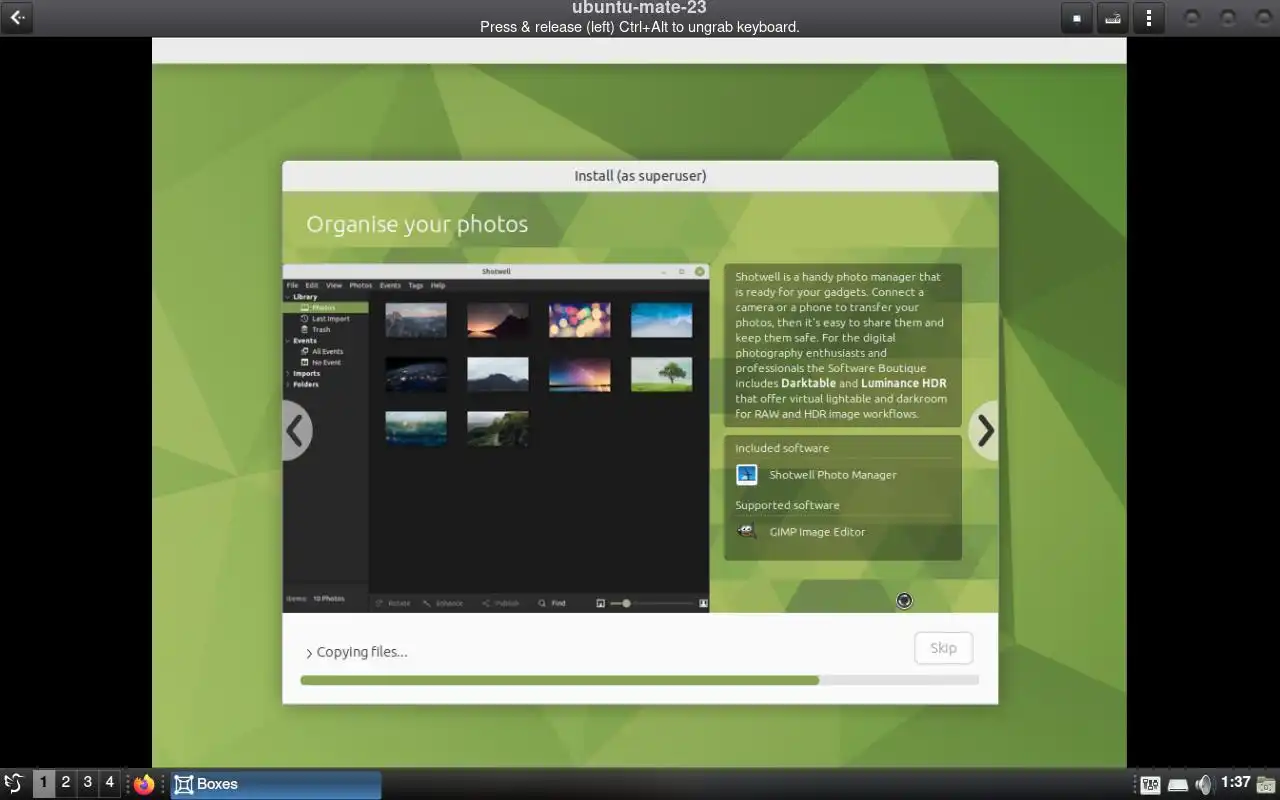This screenshot has width=1280, height=800.
Task: Click the 1:37 clock
Action: point(1236,782)
